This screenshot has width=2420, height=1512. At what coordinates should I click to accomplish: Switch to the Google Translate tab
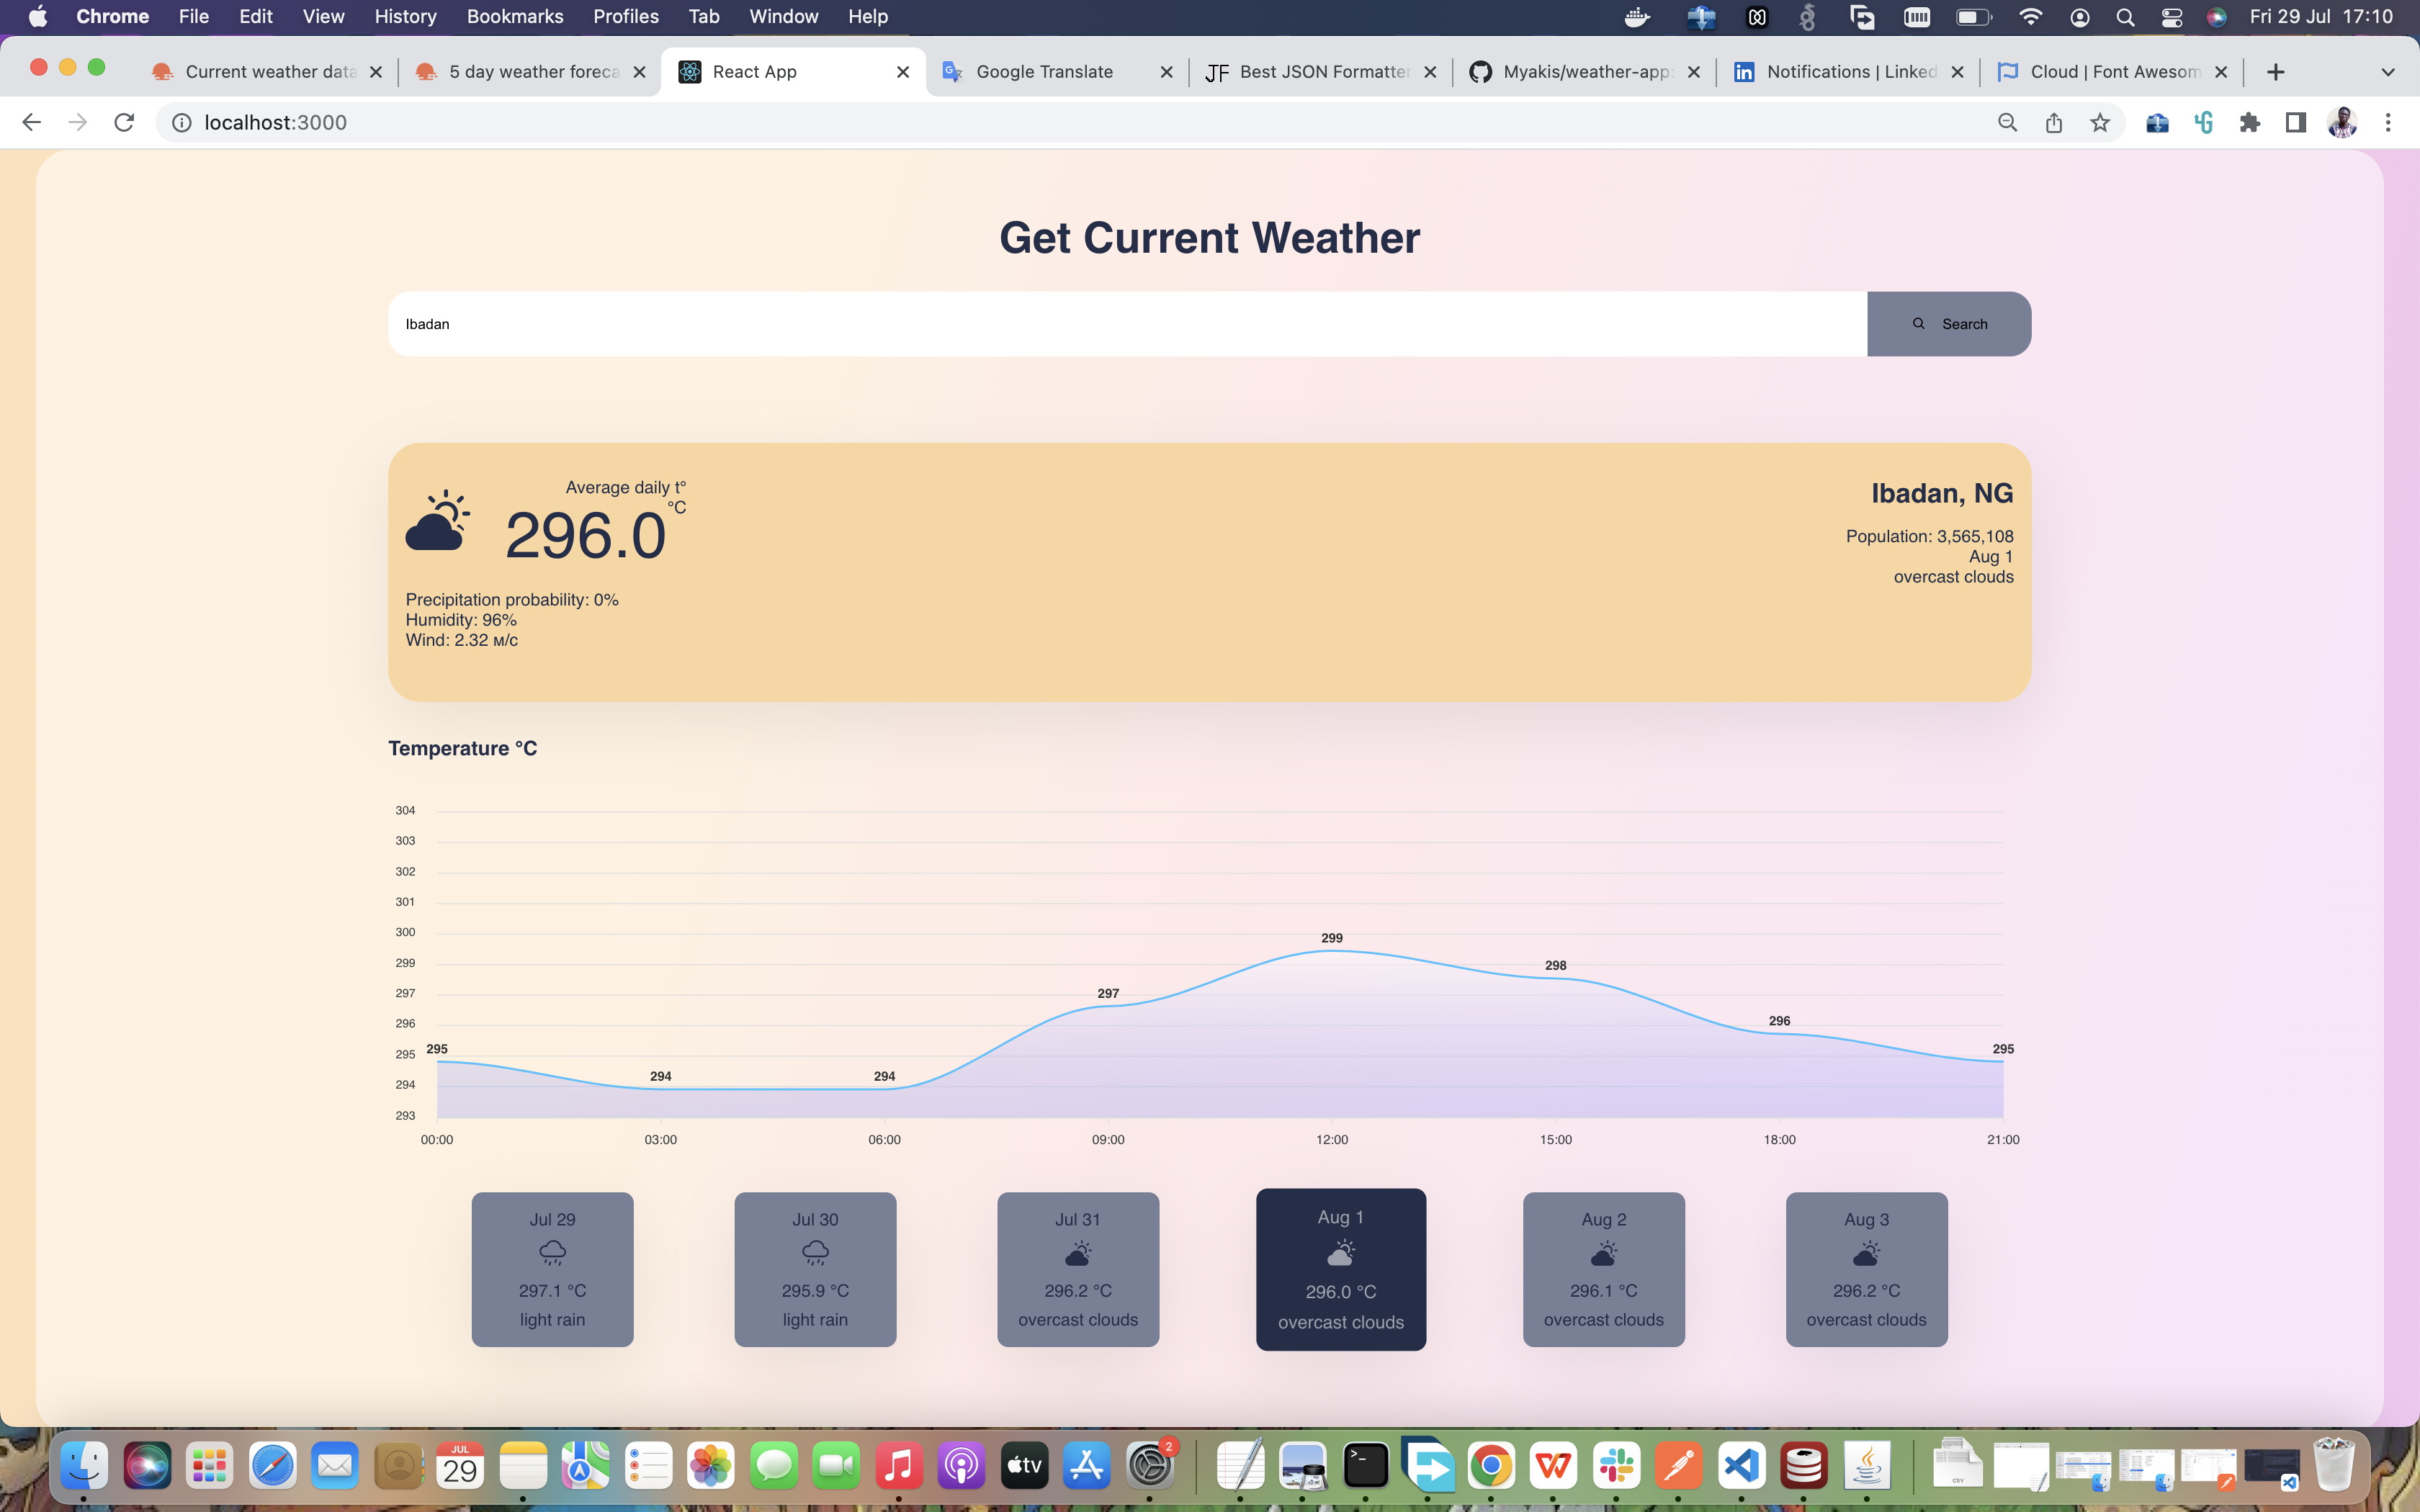pos(1044,72)
